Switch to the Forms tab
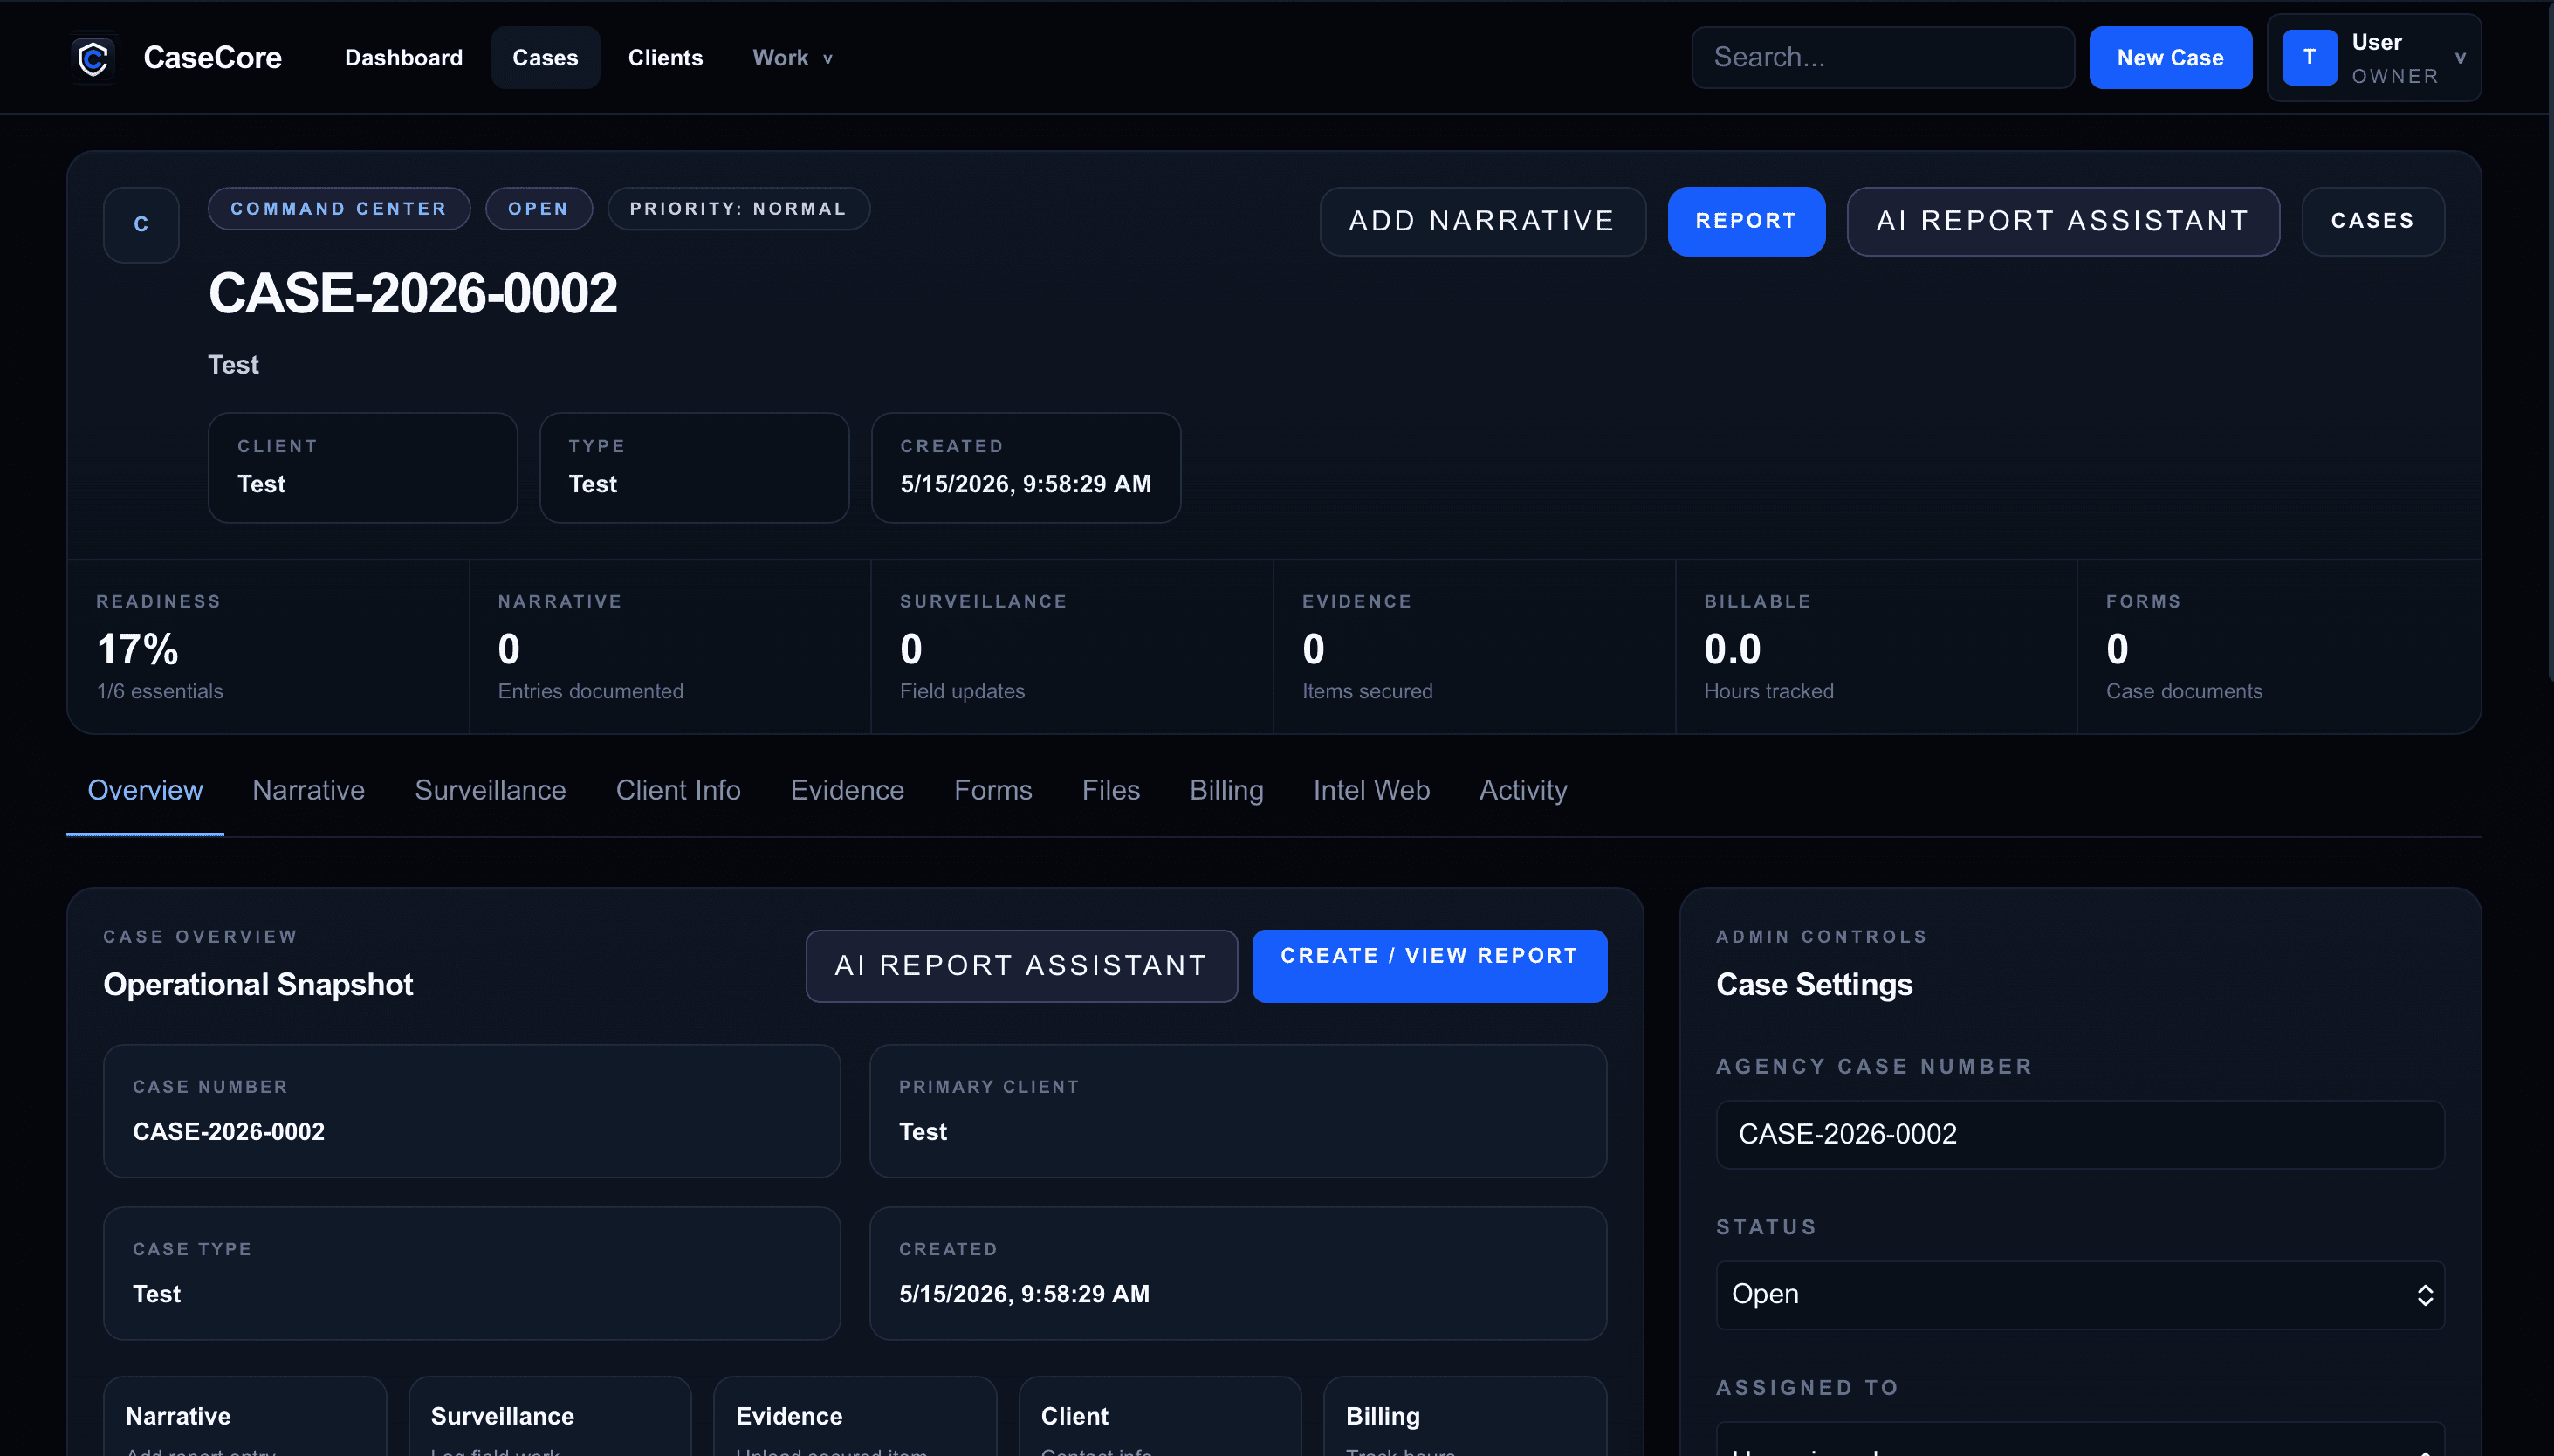 coord(993,790)
